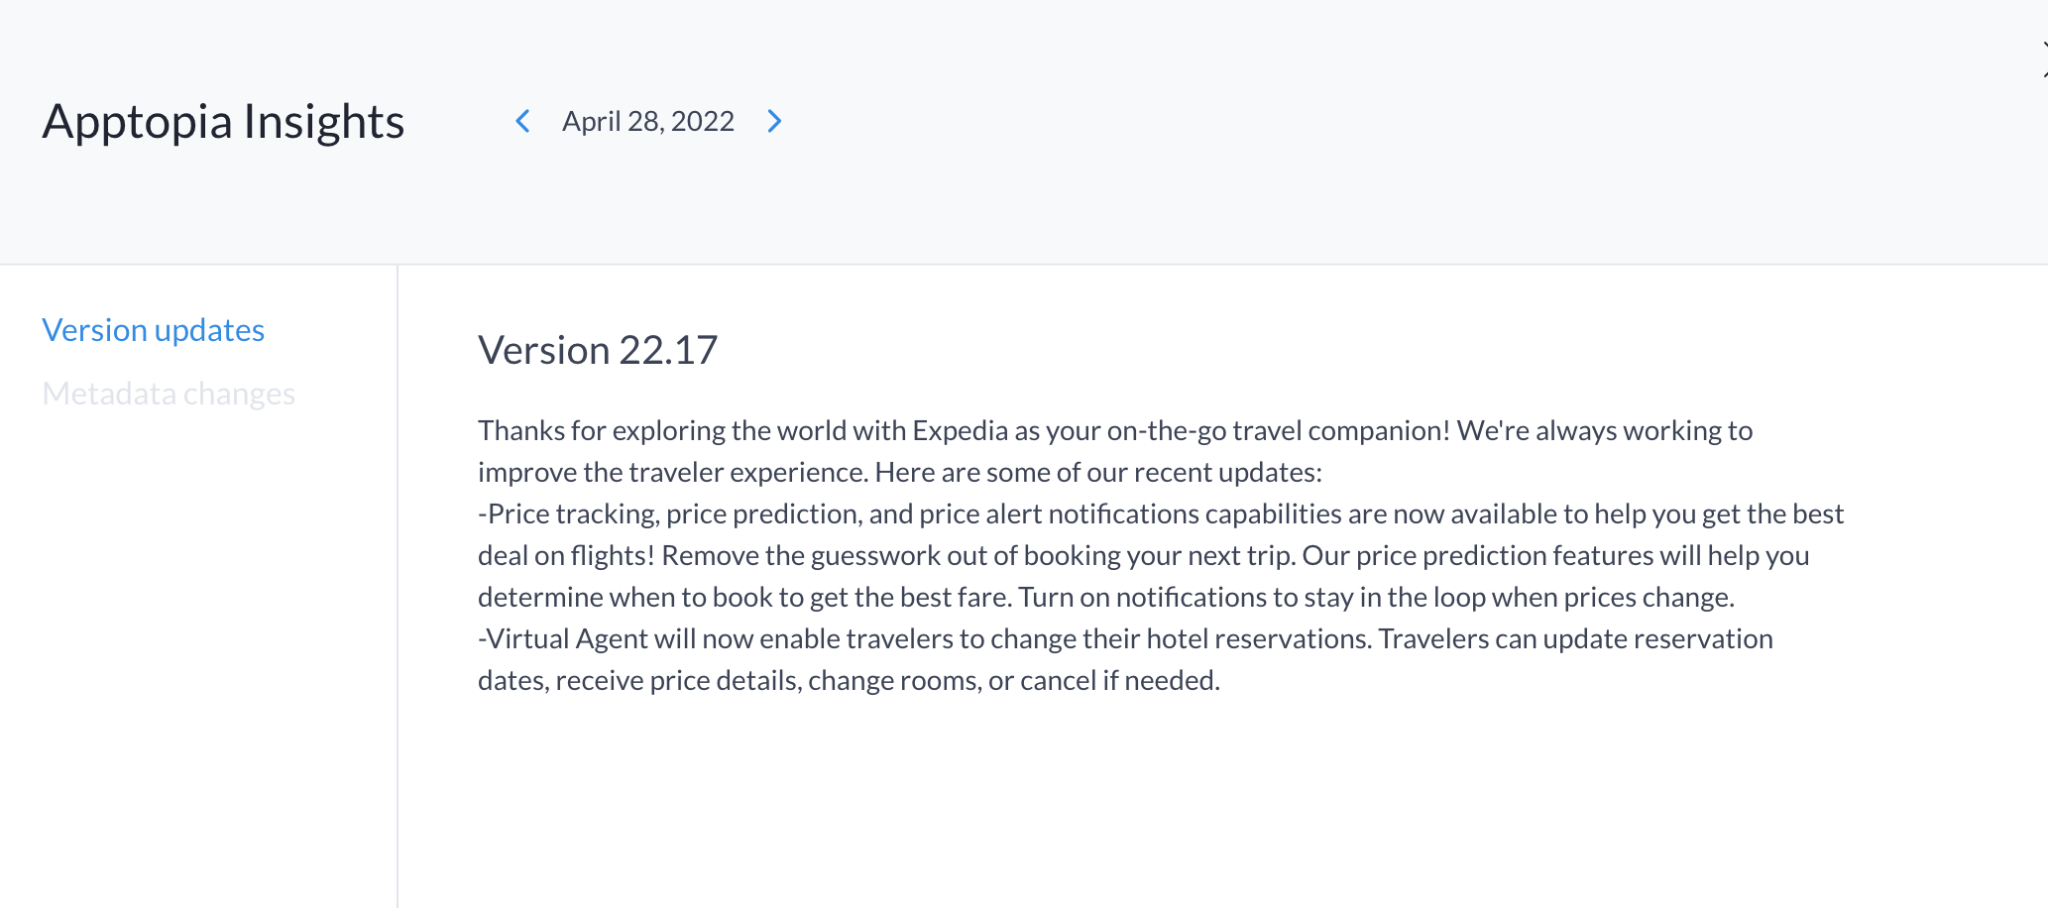Select the Version 22.17 heading

(x=599, y=350)
